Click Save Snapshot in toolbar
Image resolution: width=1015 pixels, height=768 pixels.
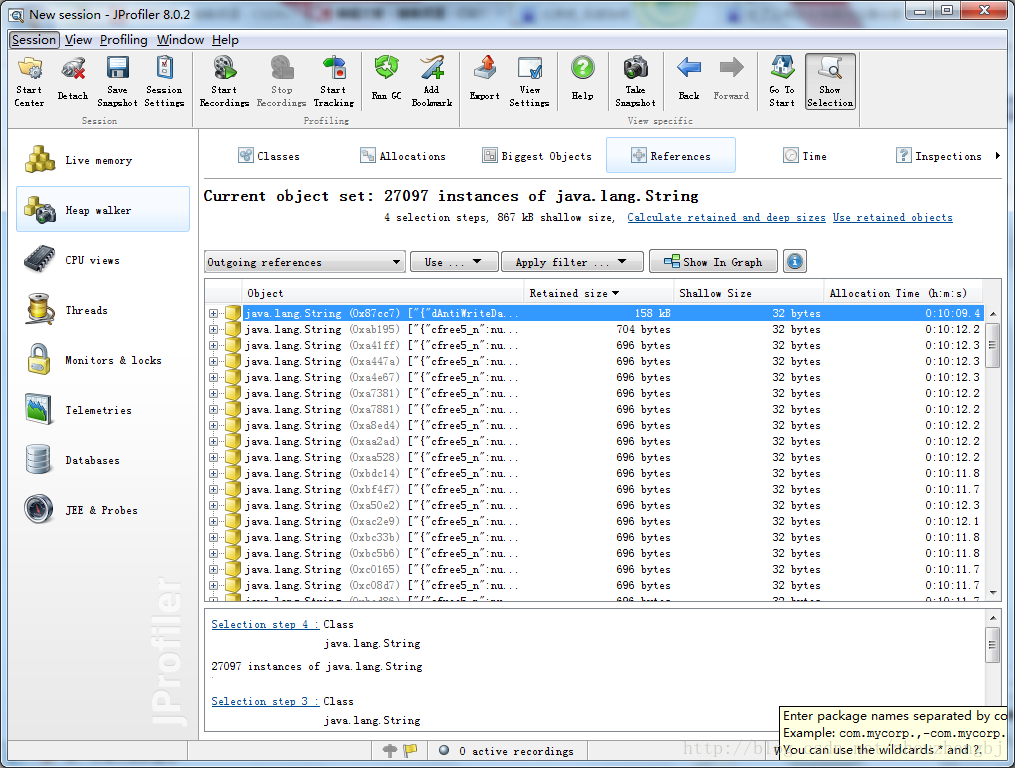click(x=117, y=82)
